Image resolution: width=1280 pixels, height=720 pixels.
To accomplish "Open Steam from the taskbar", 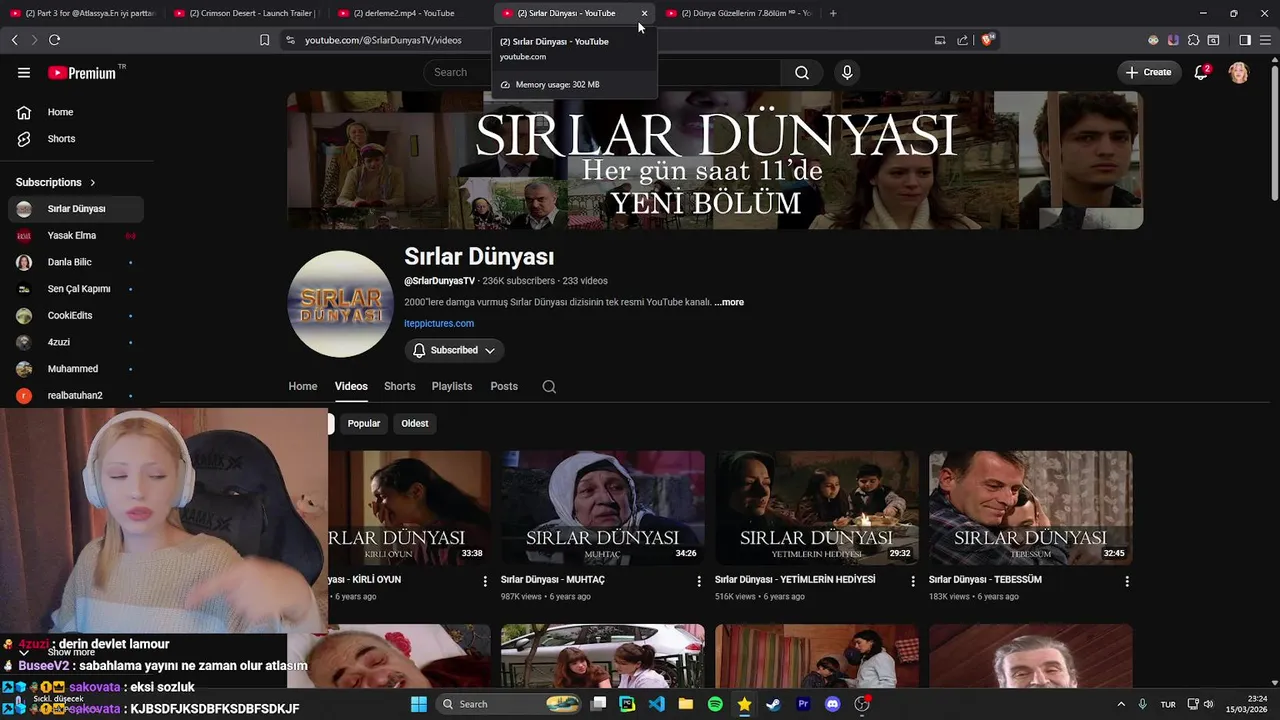I will (774, 704).
